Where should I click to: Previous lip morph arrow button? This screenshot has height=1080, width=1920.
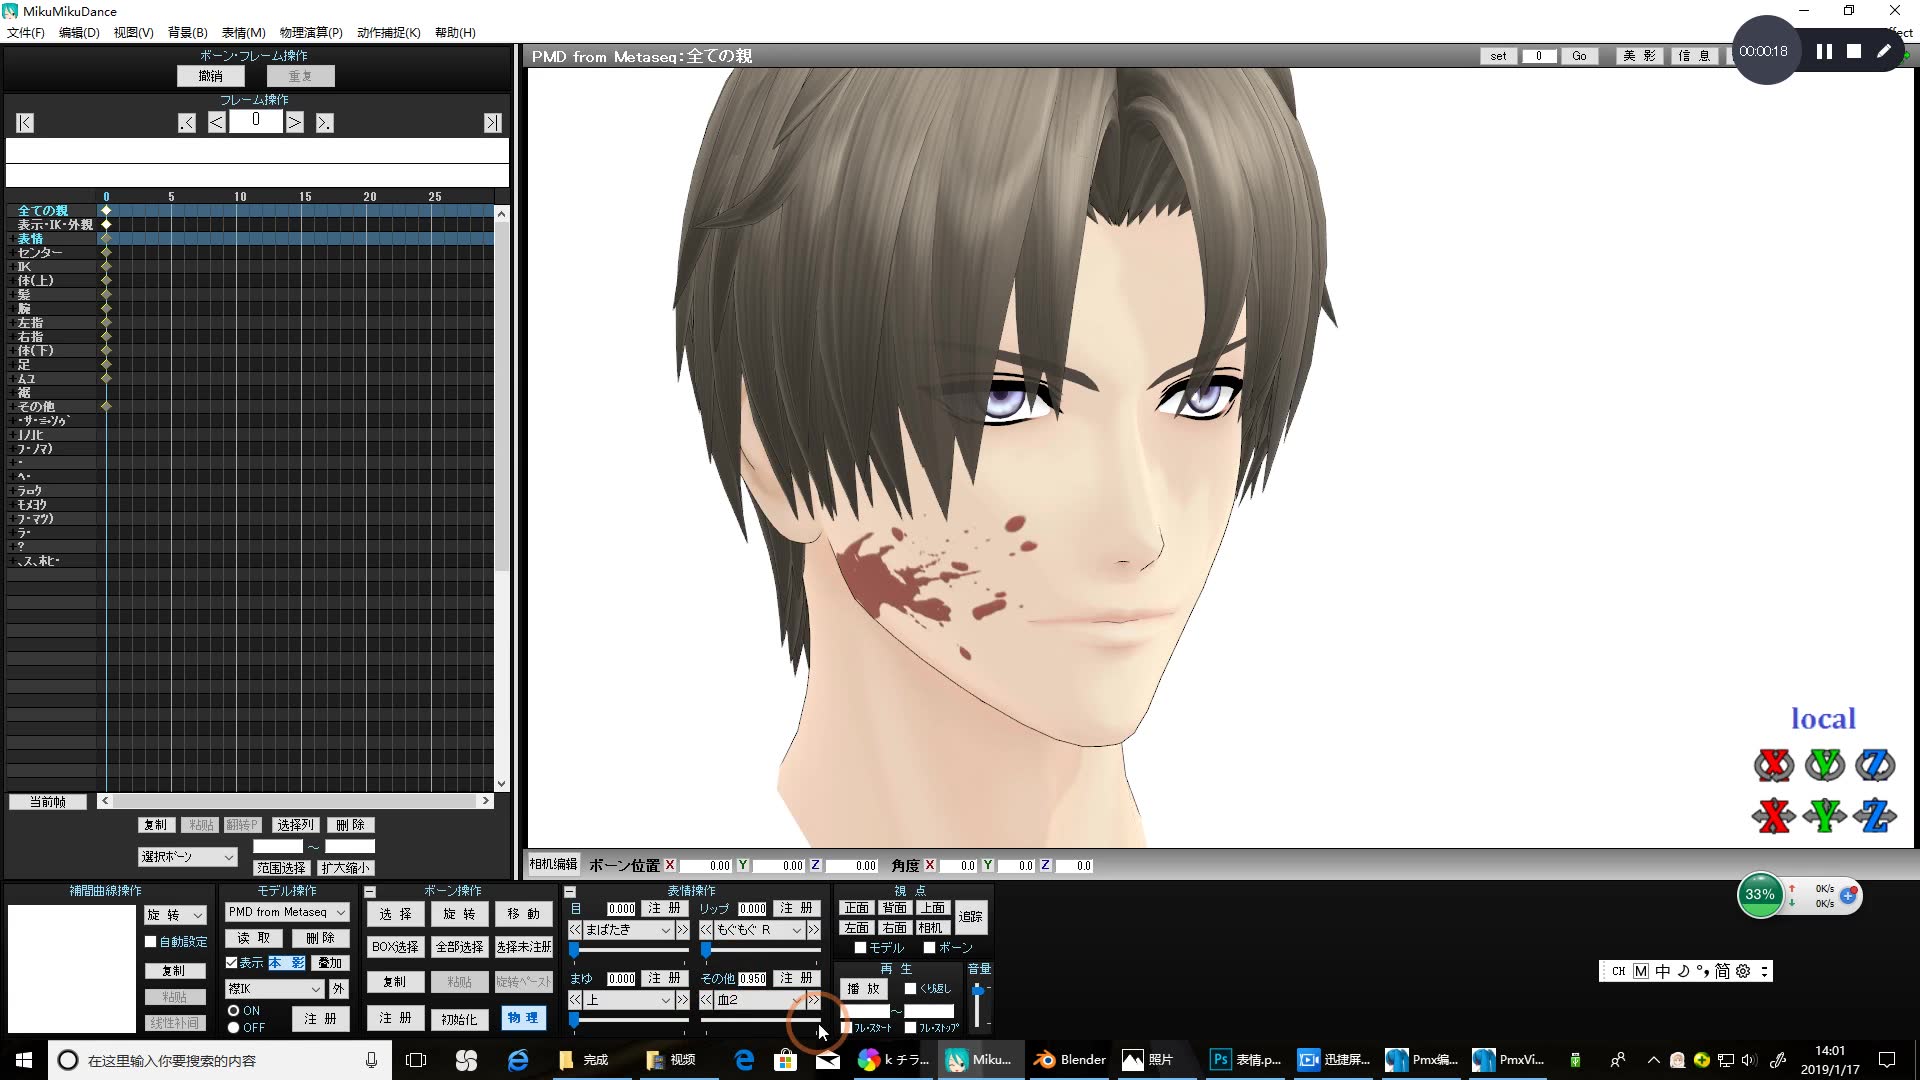point(706,930)
